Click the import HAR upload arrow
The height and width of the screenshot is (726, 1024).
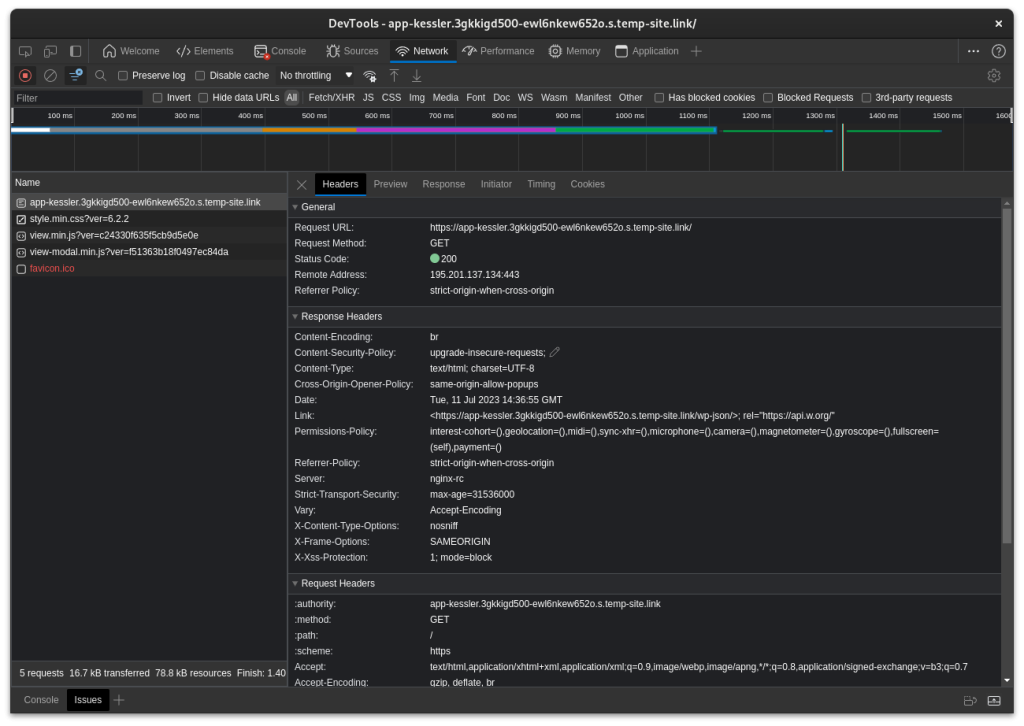394,75
